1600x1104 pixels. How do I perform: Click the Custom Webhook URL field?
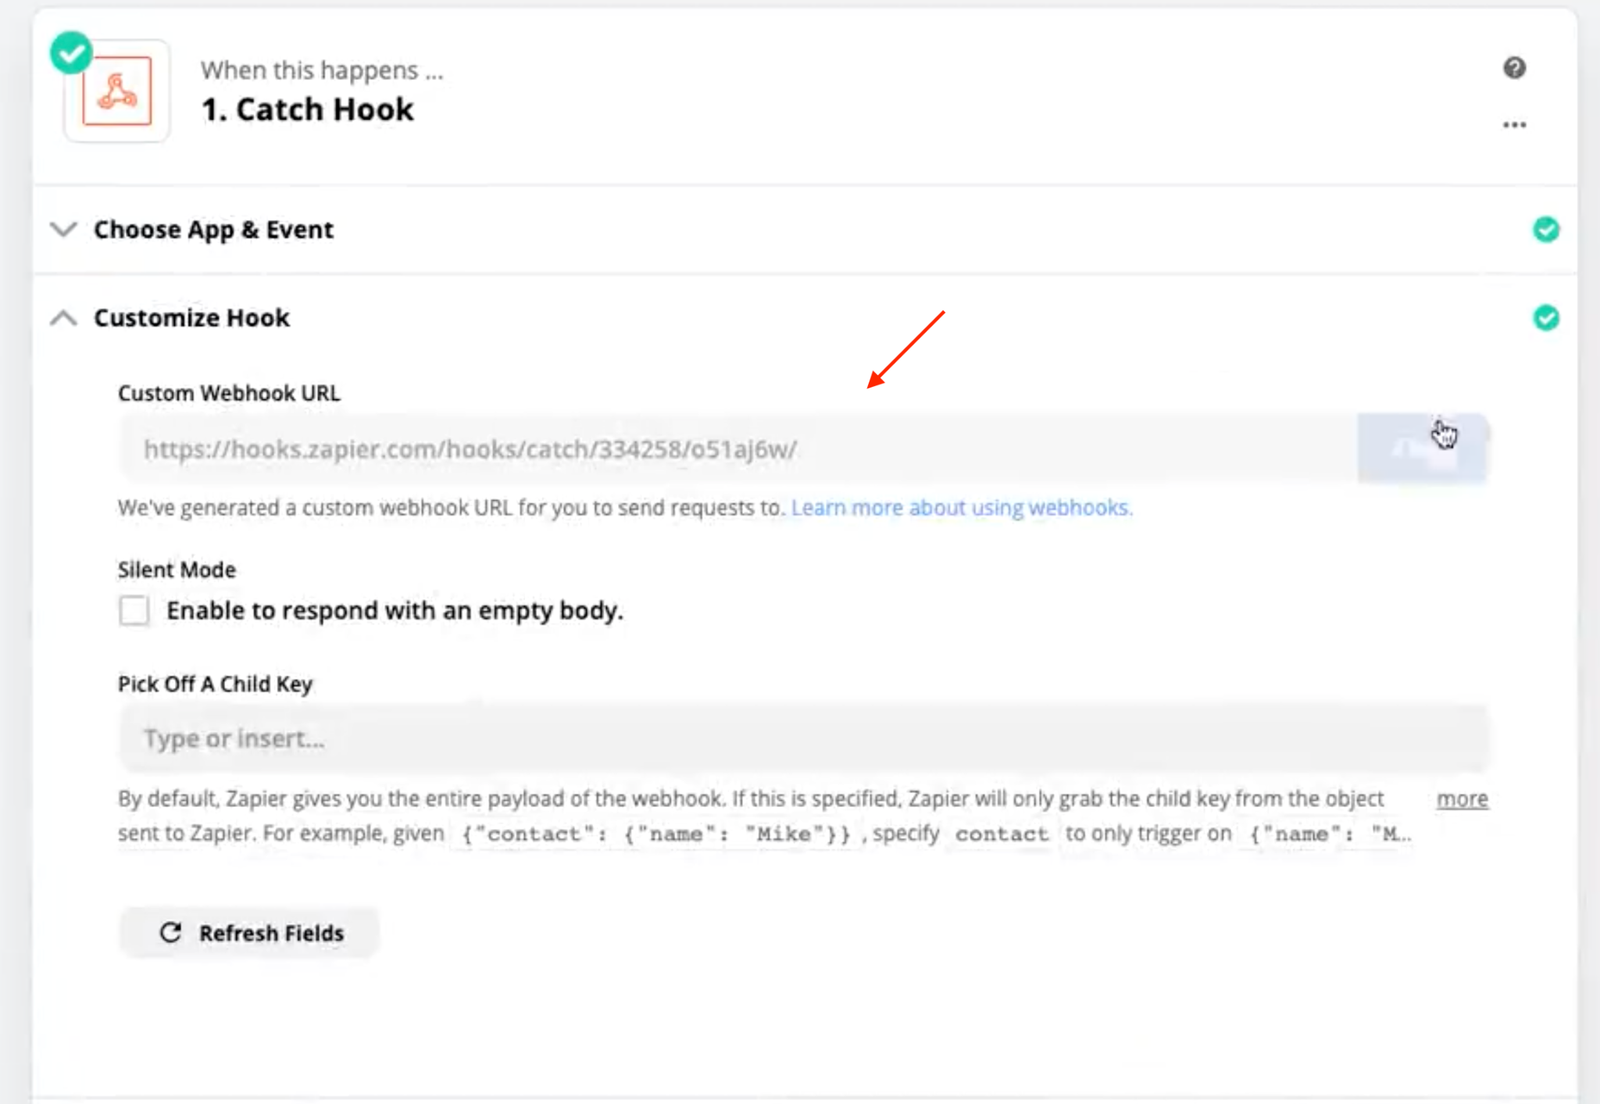pyautogui.click(x=738, y=449)
